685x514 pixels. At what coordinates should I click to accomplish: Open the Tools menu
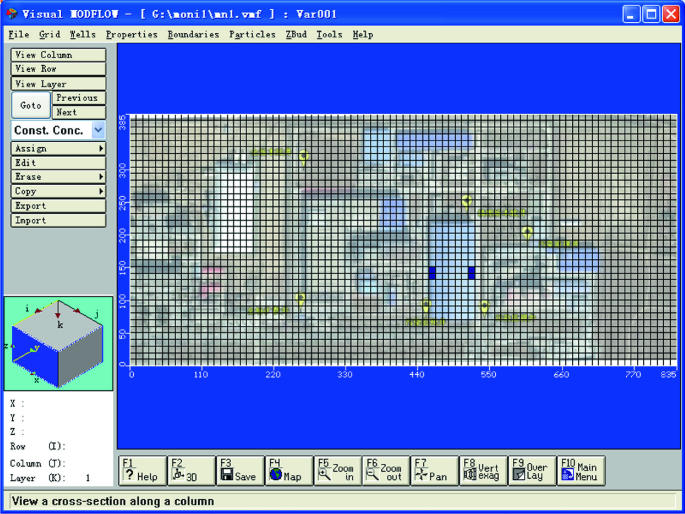[x=329, y=34]
